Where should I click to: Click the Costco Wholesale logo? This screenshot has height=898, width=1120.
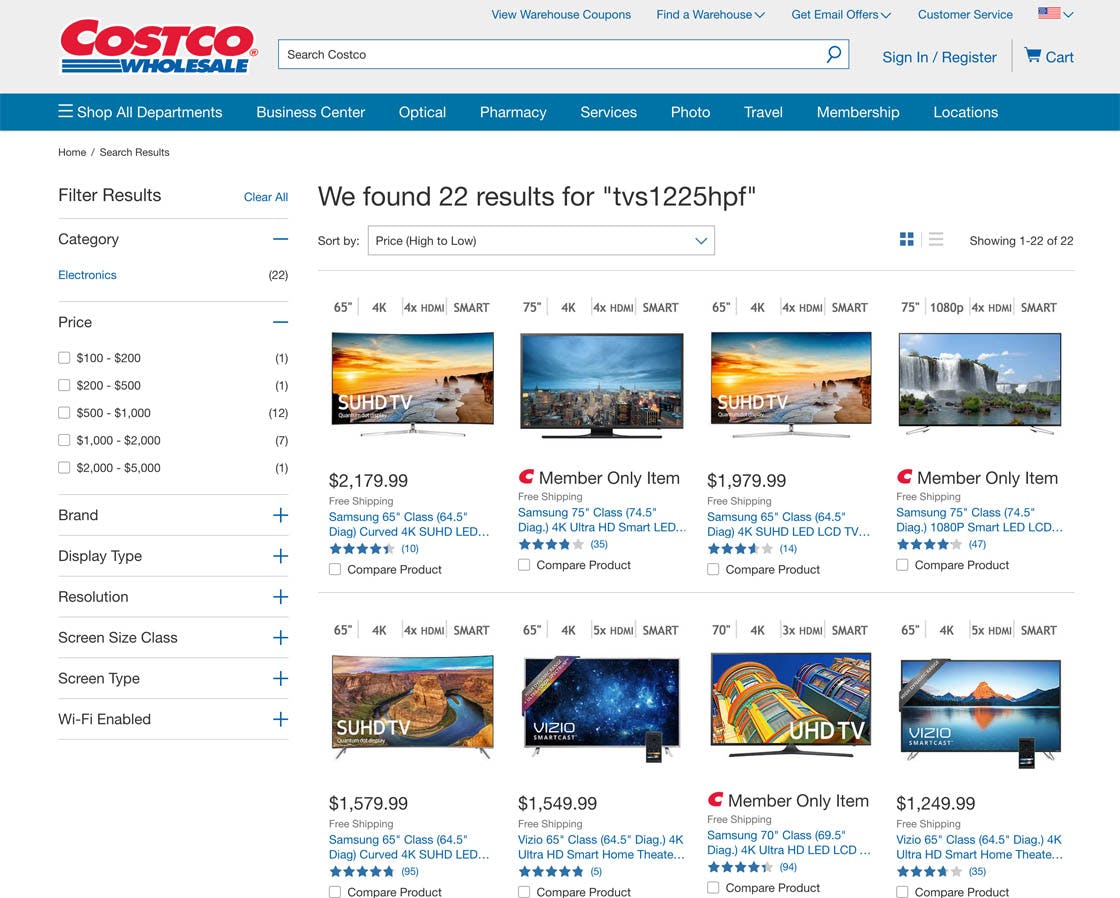pyautogui.click(x=158, y=46)
